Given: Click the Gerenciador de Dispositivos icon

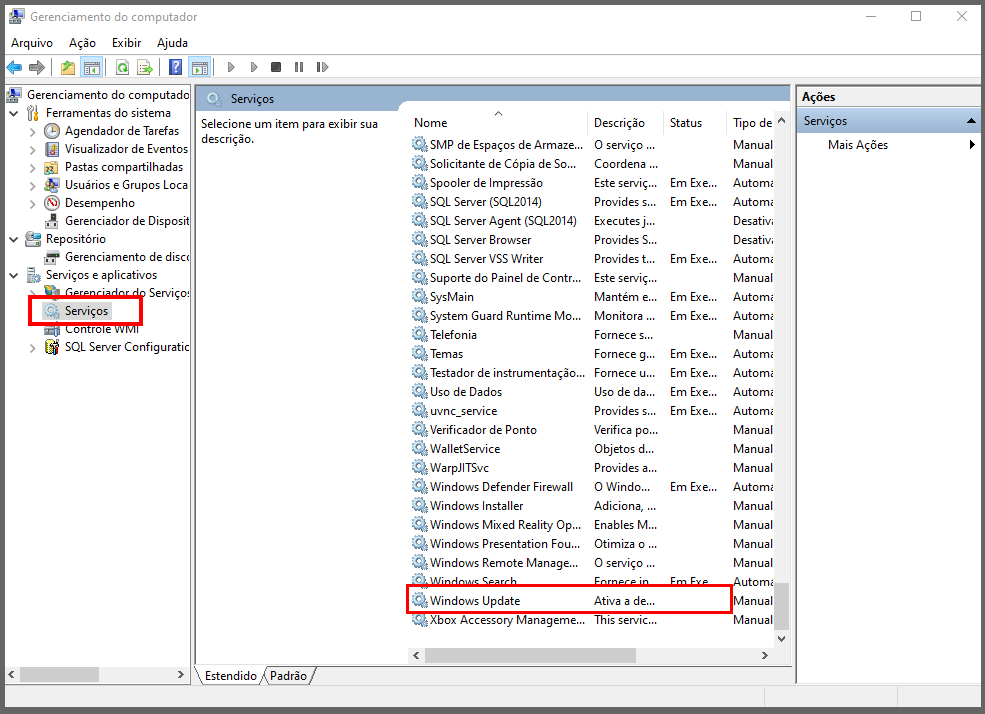Looking at the screenshot, I should click(52, 221).
